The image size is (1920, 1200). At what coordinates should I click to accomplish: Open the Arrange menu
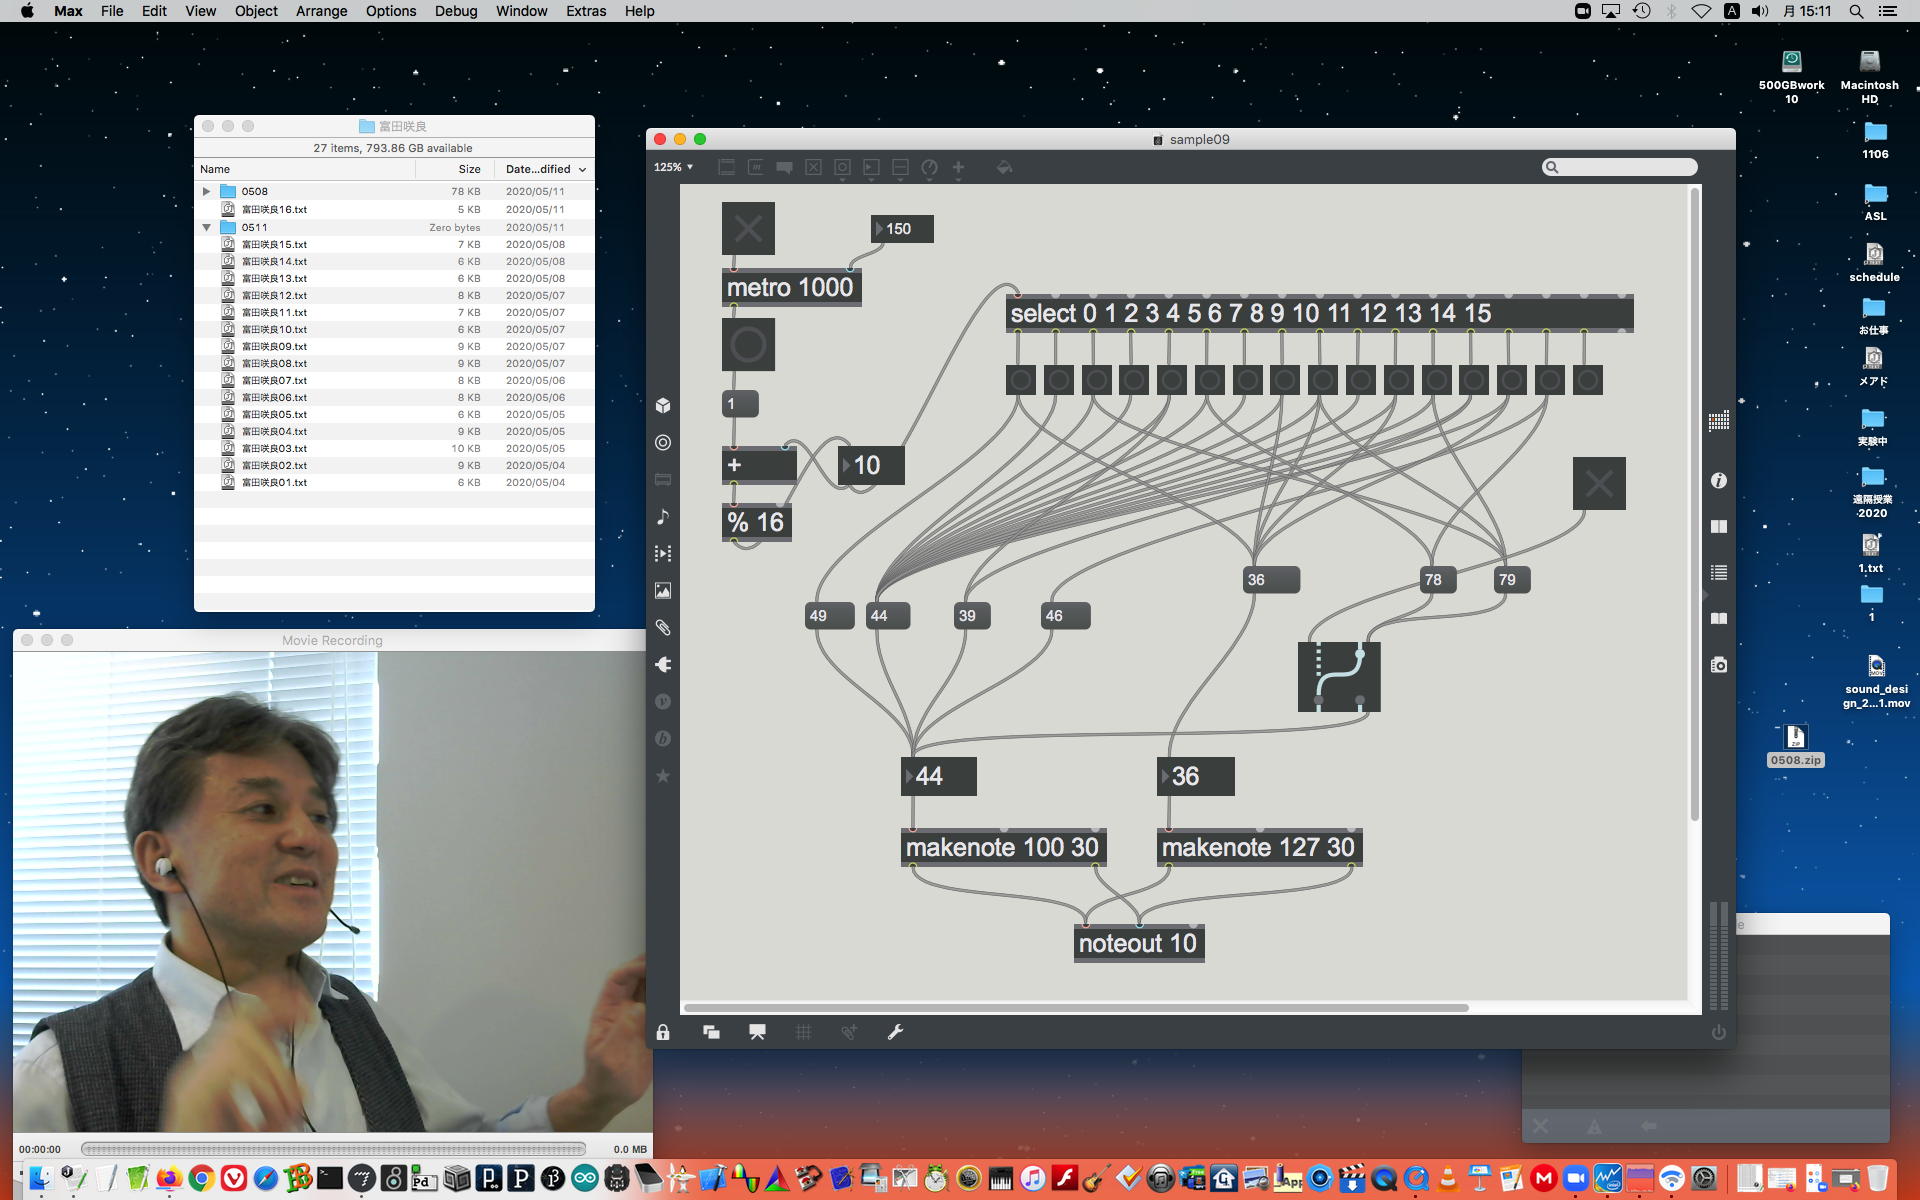321,11
